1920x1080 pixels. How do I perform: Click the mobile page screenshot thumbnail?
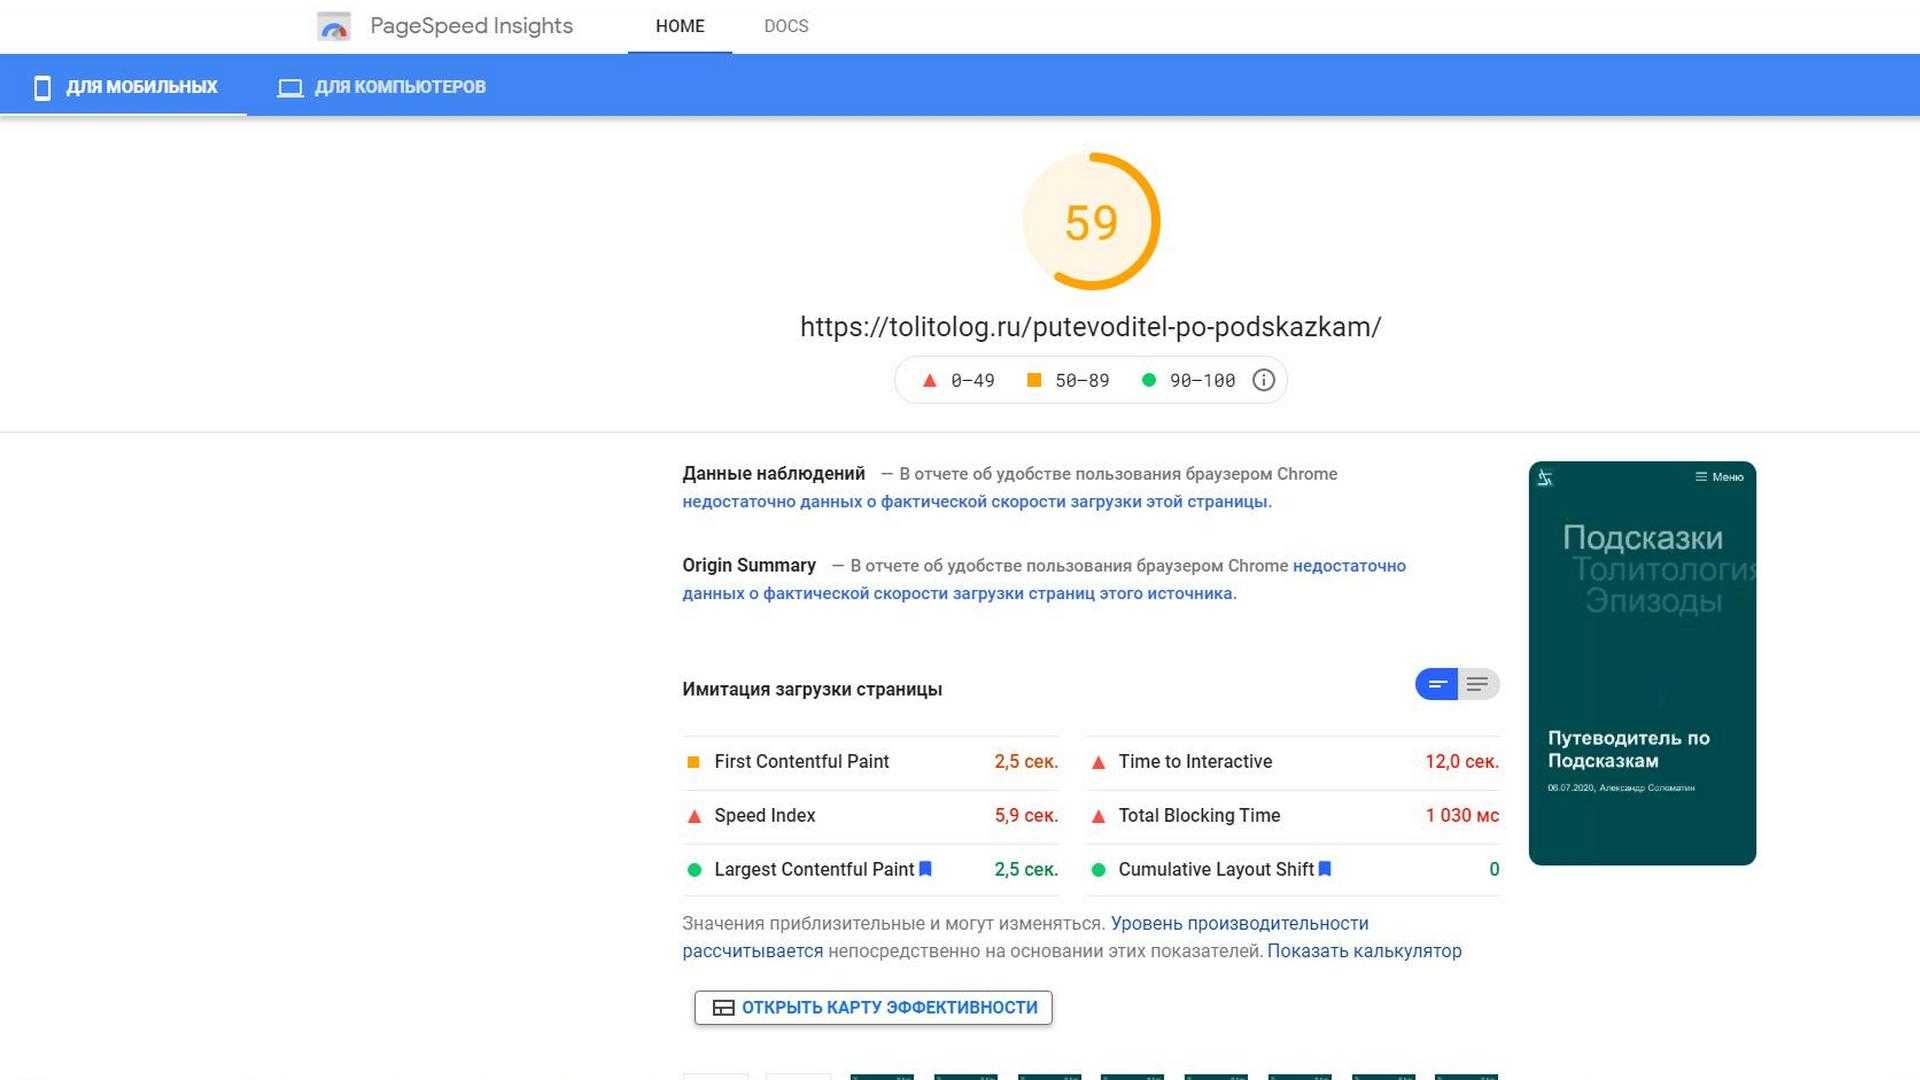tap(1642, 663)
